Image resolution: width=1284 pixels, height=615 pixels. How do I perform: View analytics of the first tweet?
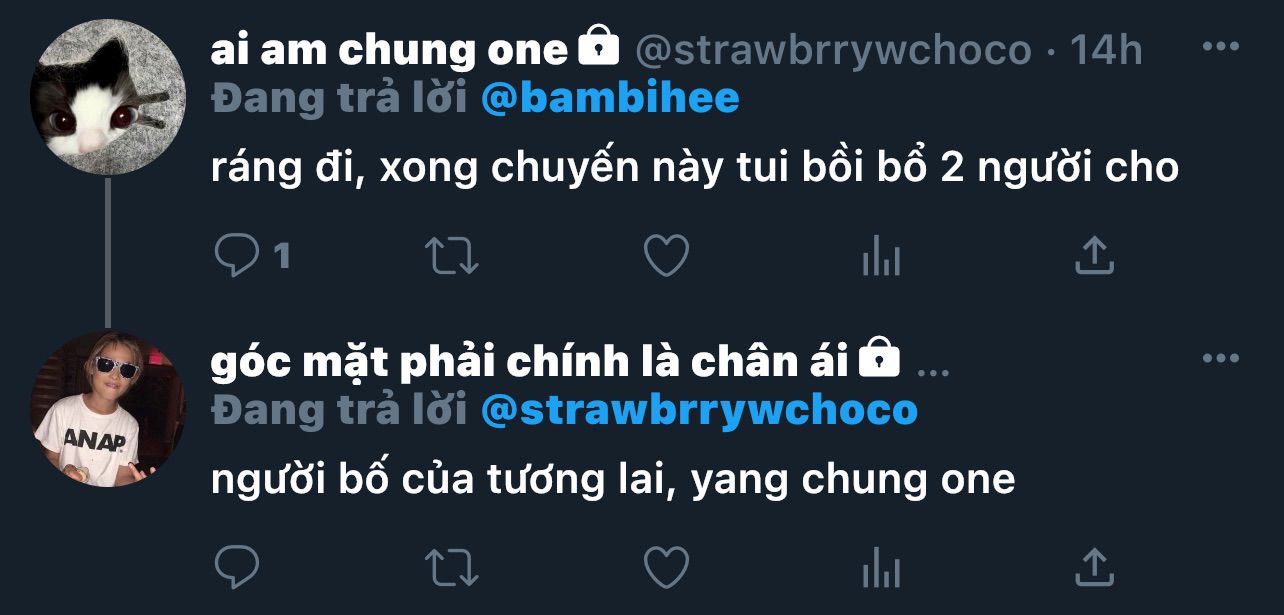tap(881, 258)
